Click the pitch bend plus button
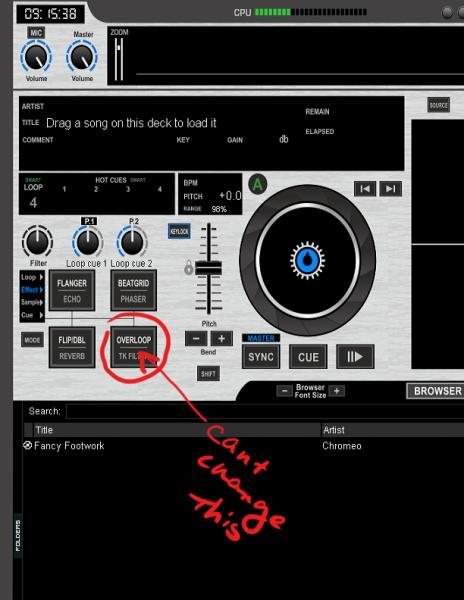Viewport: 464px width, 600px height. click(221, 339)
